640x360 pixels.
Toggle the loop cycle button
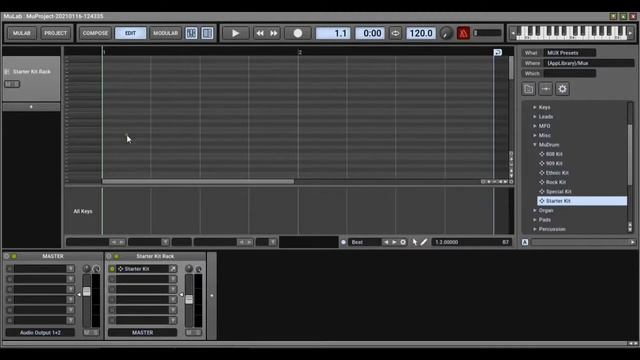(395, 33)
